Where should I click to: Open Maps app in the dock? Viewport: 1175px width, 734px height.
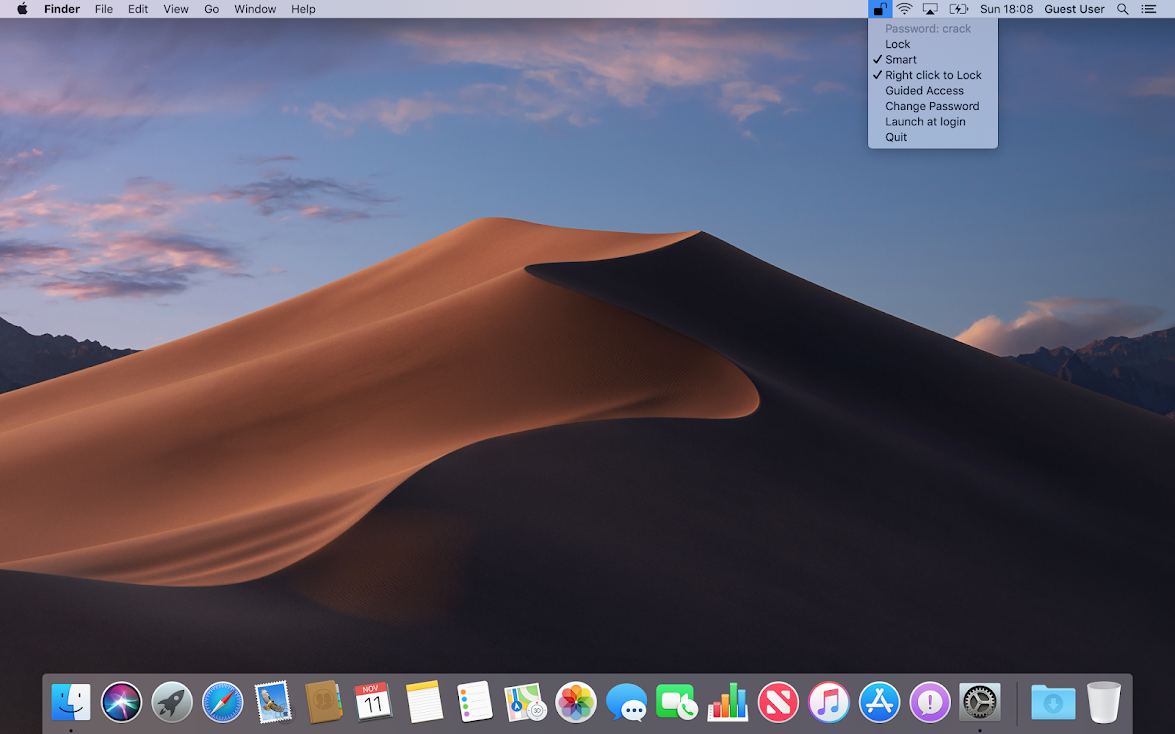525,703
